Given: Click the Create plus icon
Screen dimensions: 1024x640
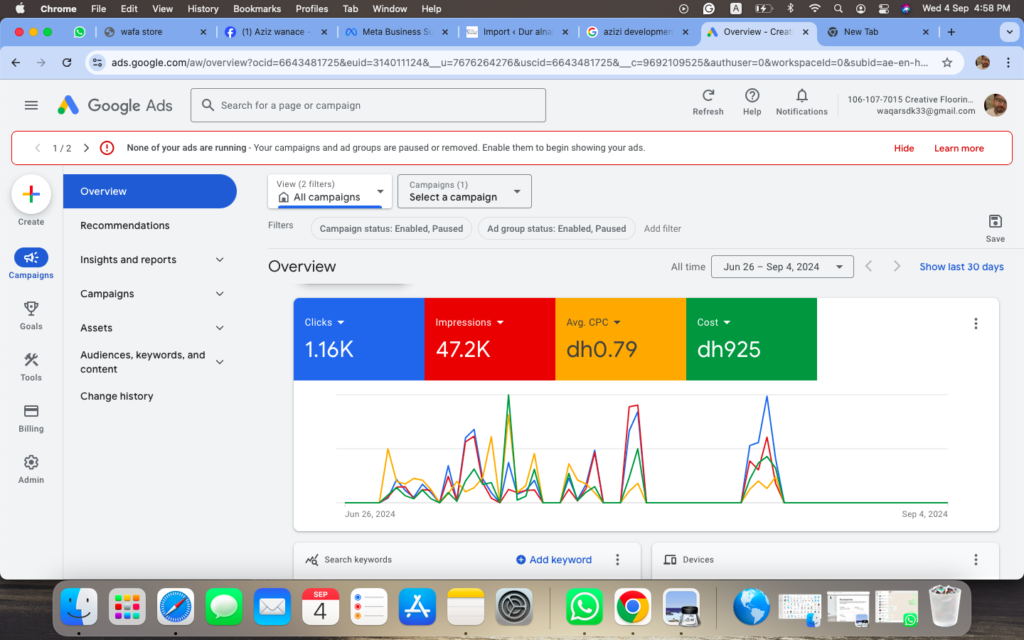Looking at the screenshot, I should 31,194.
